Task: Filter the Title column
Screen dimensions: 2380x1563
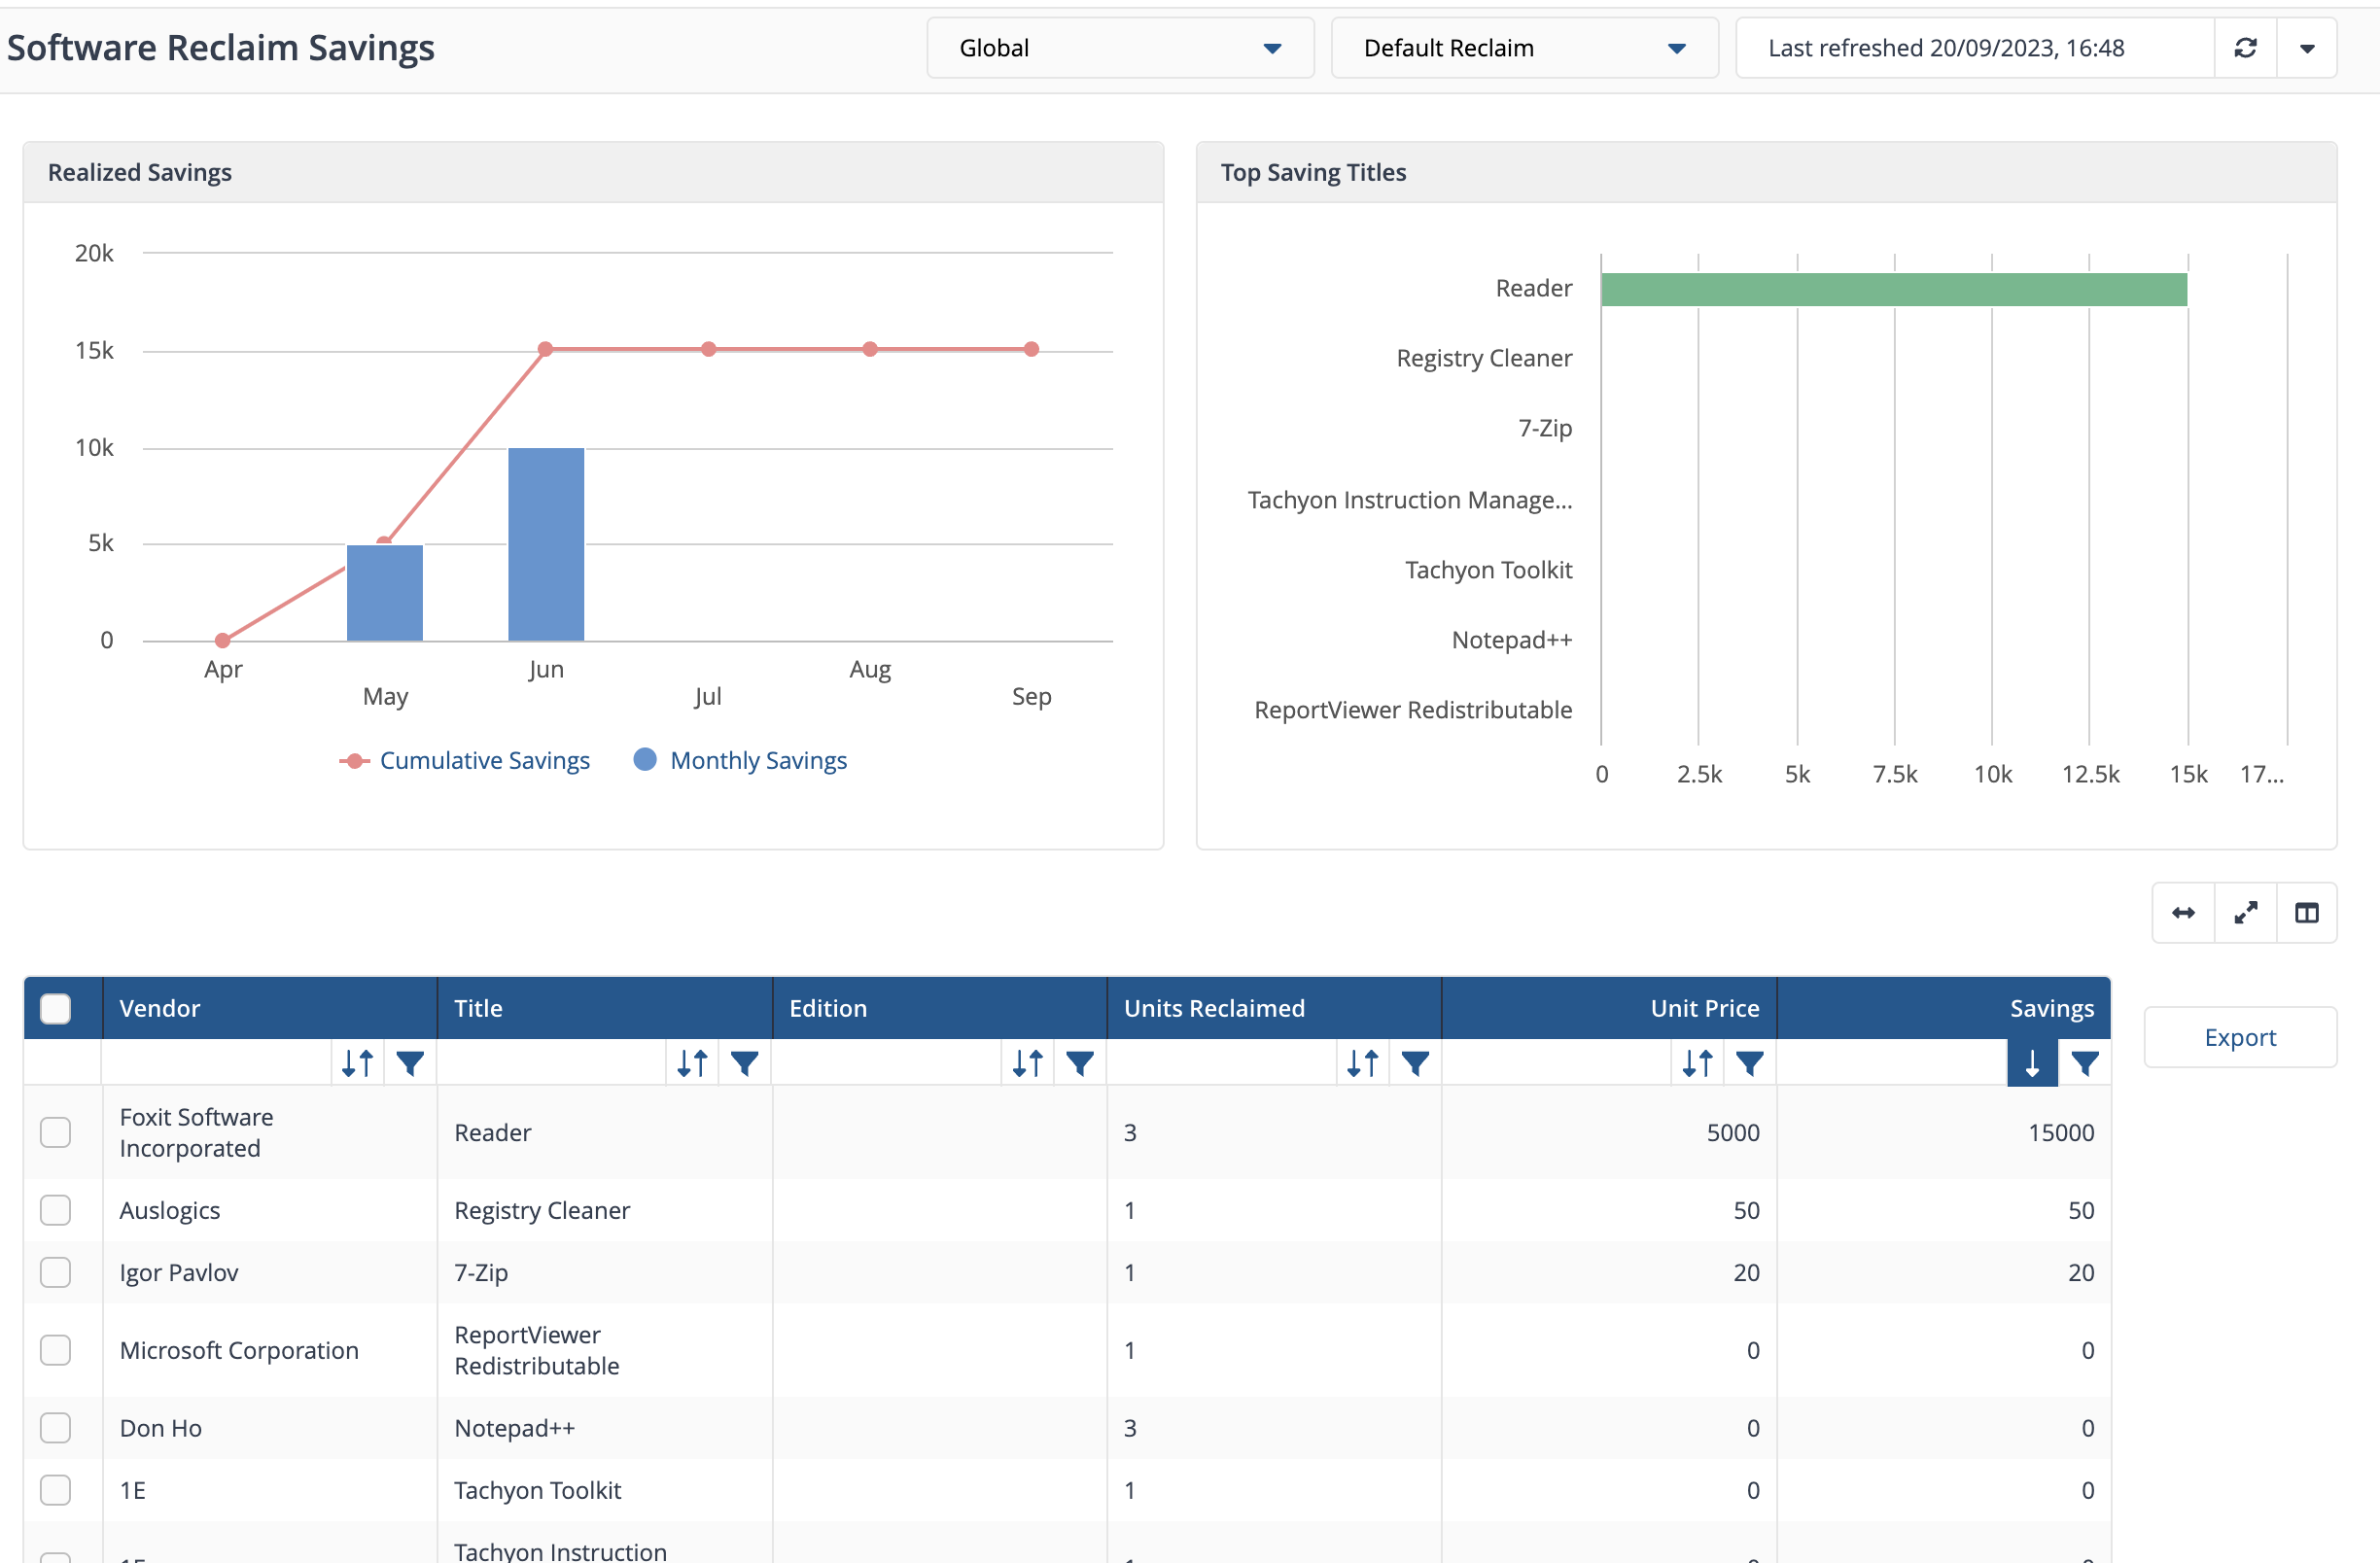Action: 745,1062
